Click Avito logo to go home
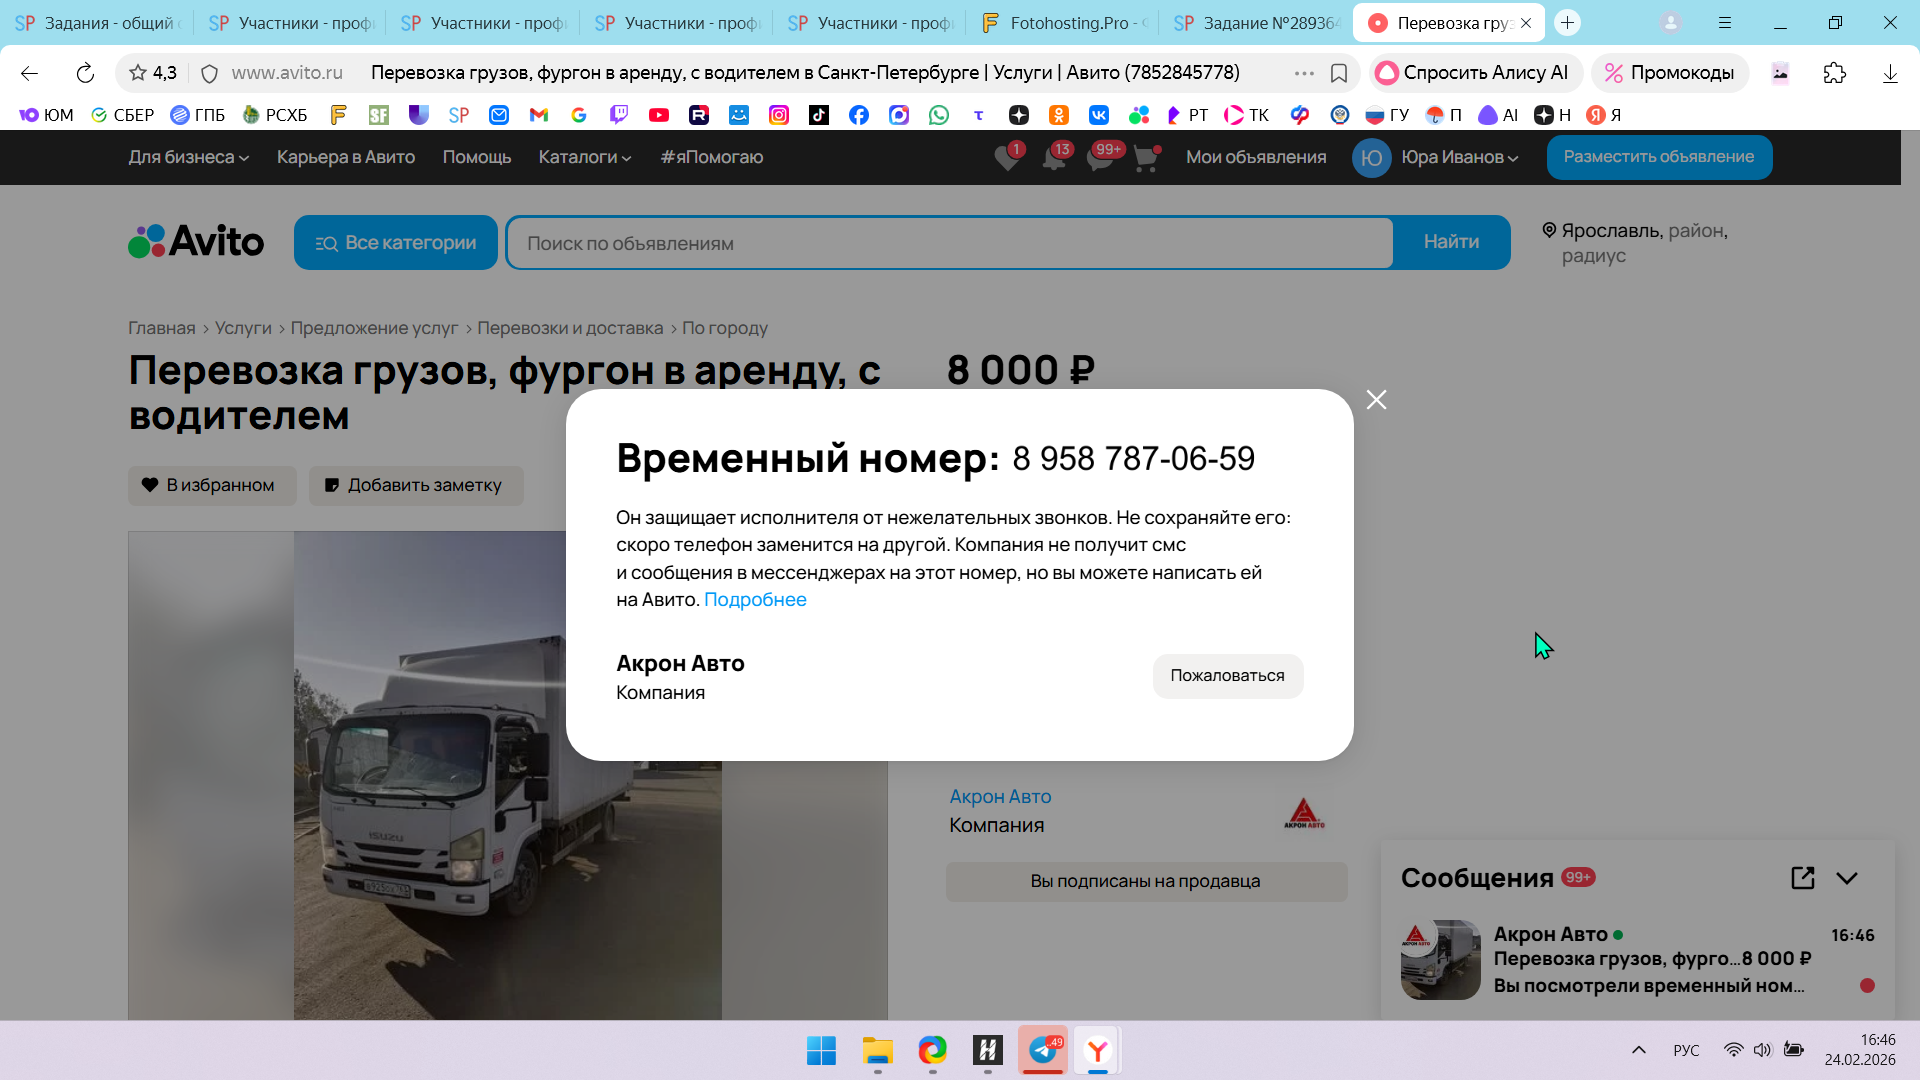The height and width of the screenshot is (1080, 1920). (x=196, y=242)
